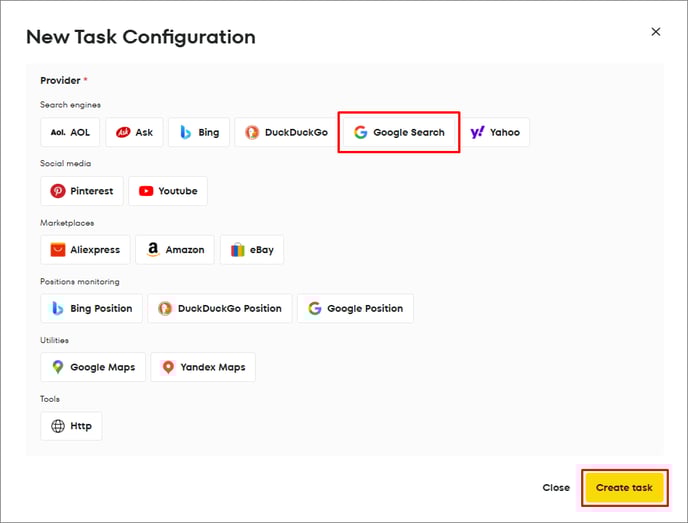Select Bing as the provider
Viewport: 688px width, 523px height.
199,132
